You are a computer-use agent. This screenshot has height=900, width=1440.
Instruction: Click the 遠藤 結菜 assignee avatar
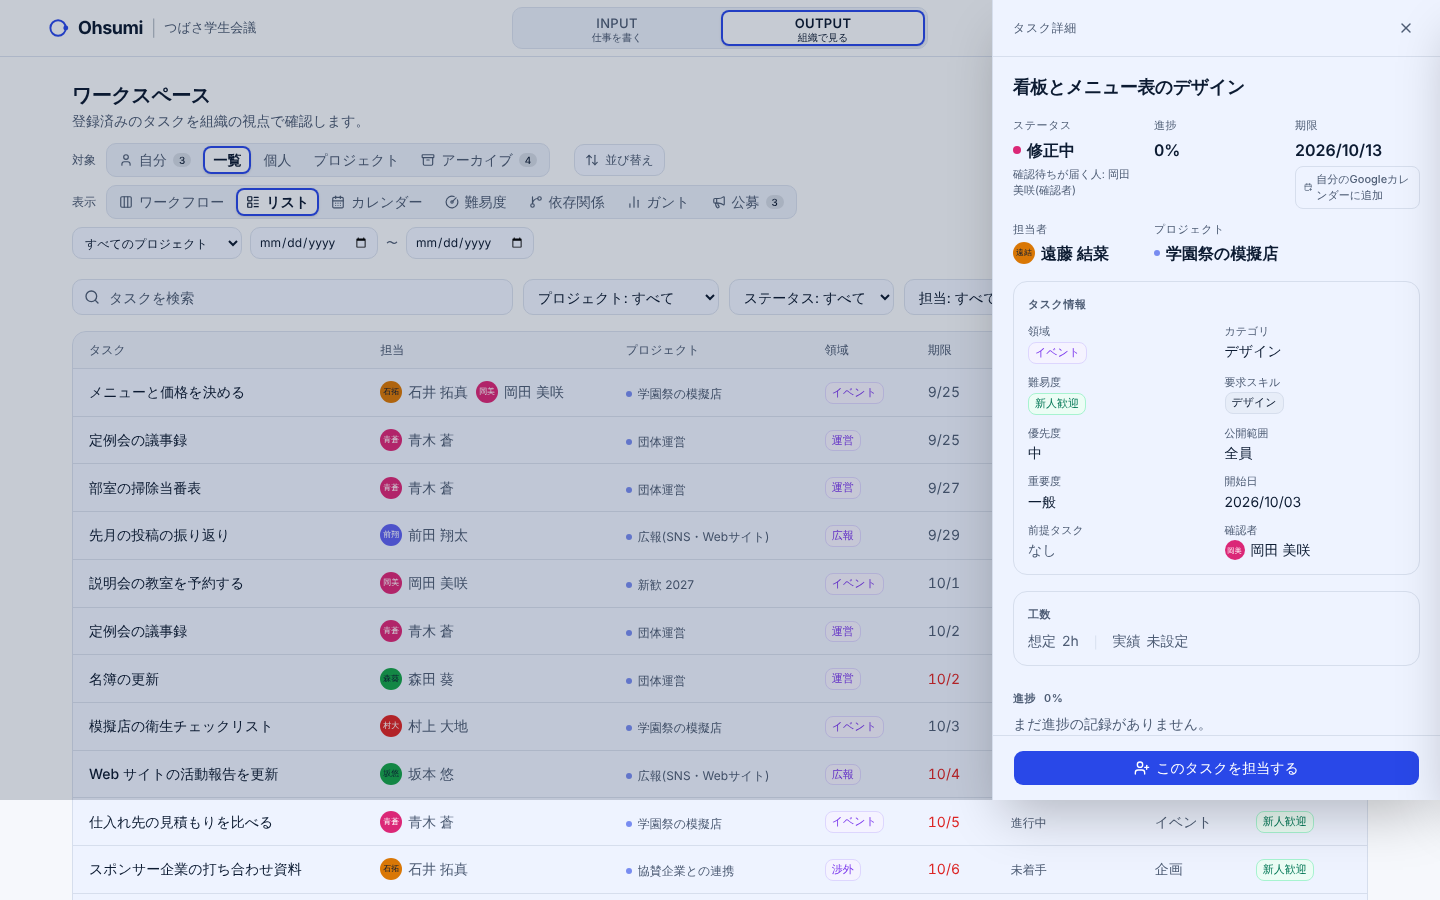click(x=1024, y=253)
